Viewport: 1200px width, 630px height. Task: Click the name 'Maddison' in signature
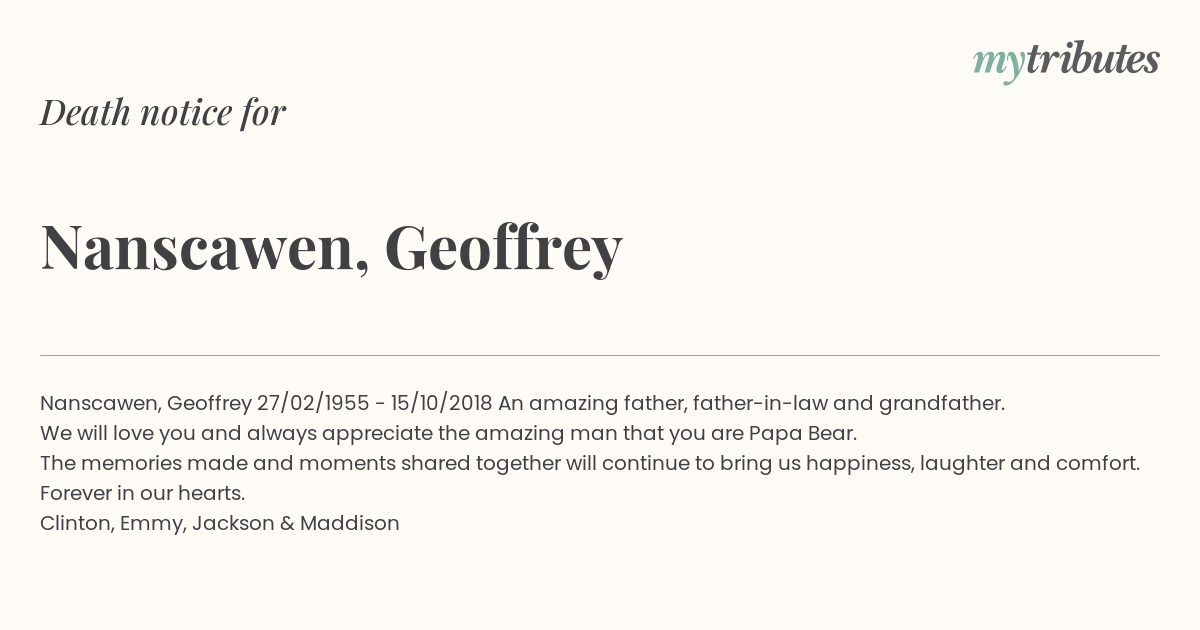point(350,523)
